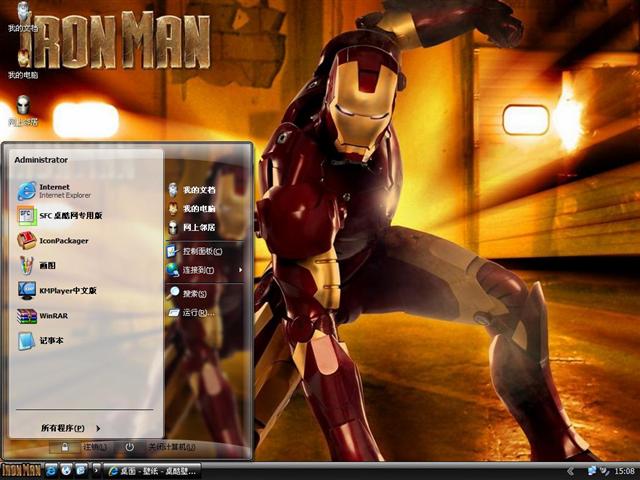This screenshot has width=640, height=480.
Task: Launch Internet Explorer from Start menu
Action: (x=55, y=191)
